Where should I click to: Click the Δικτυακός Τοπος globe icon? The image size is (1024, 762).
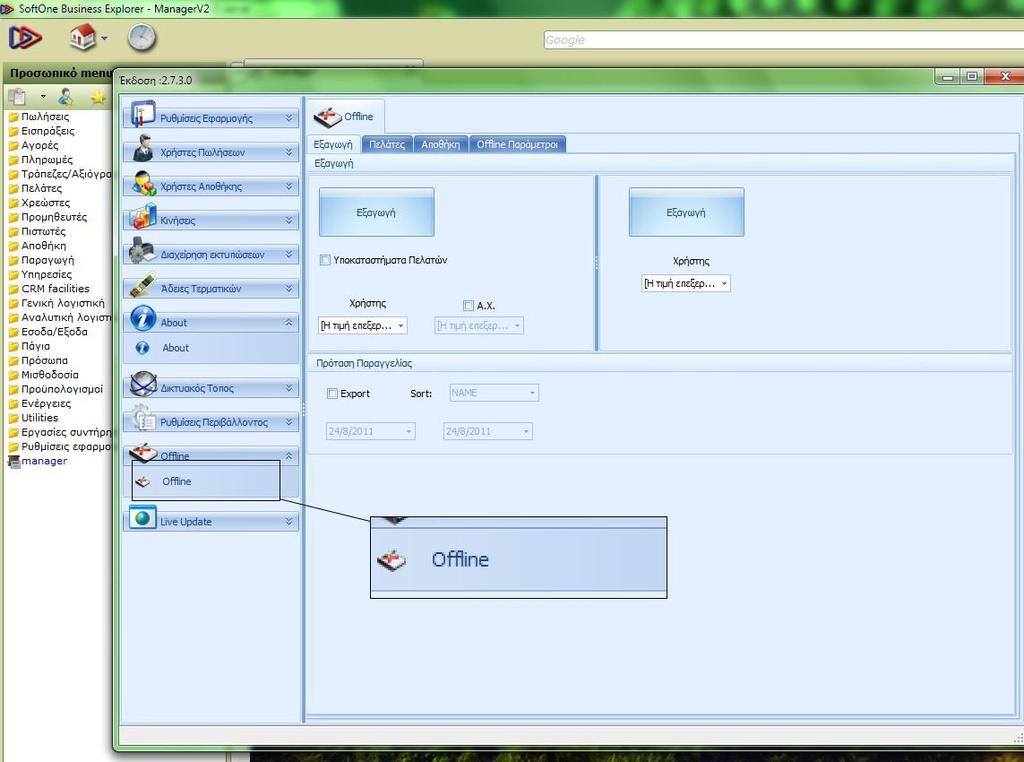142,384
